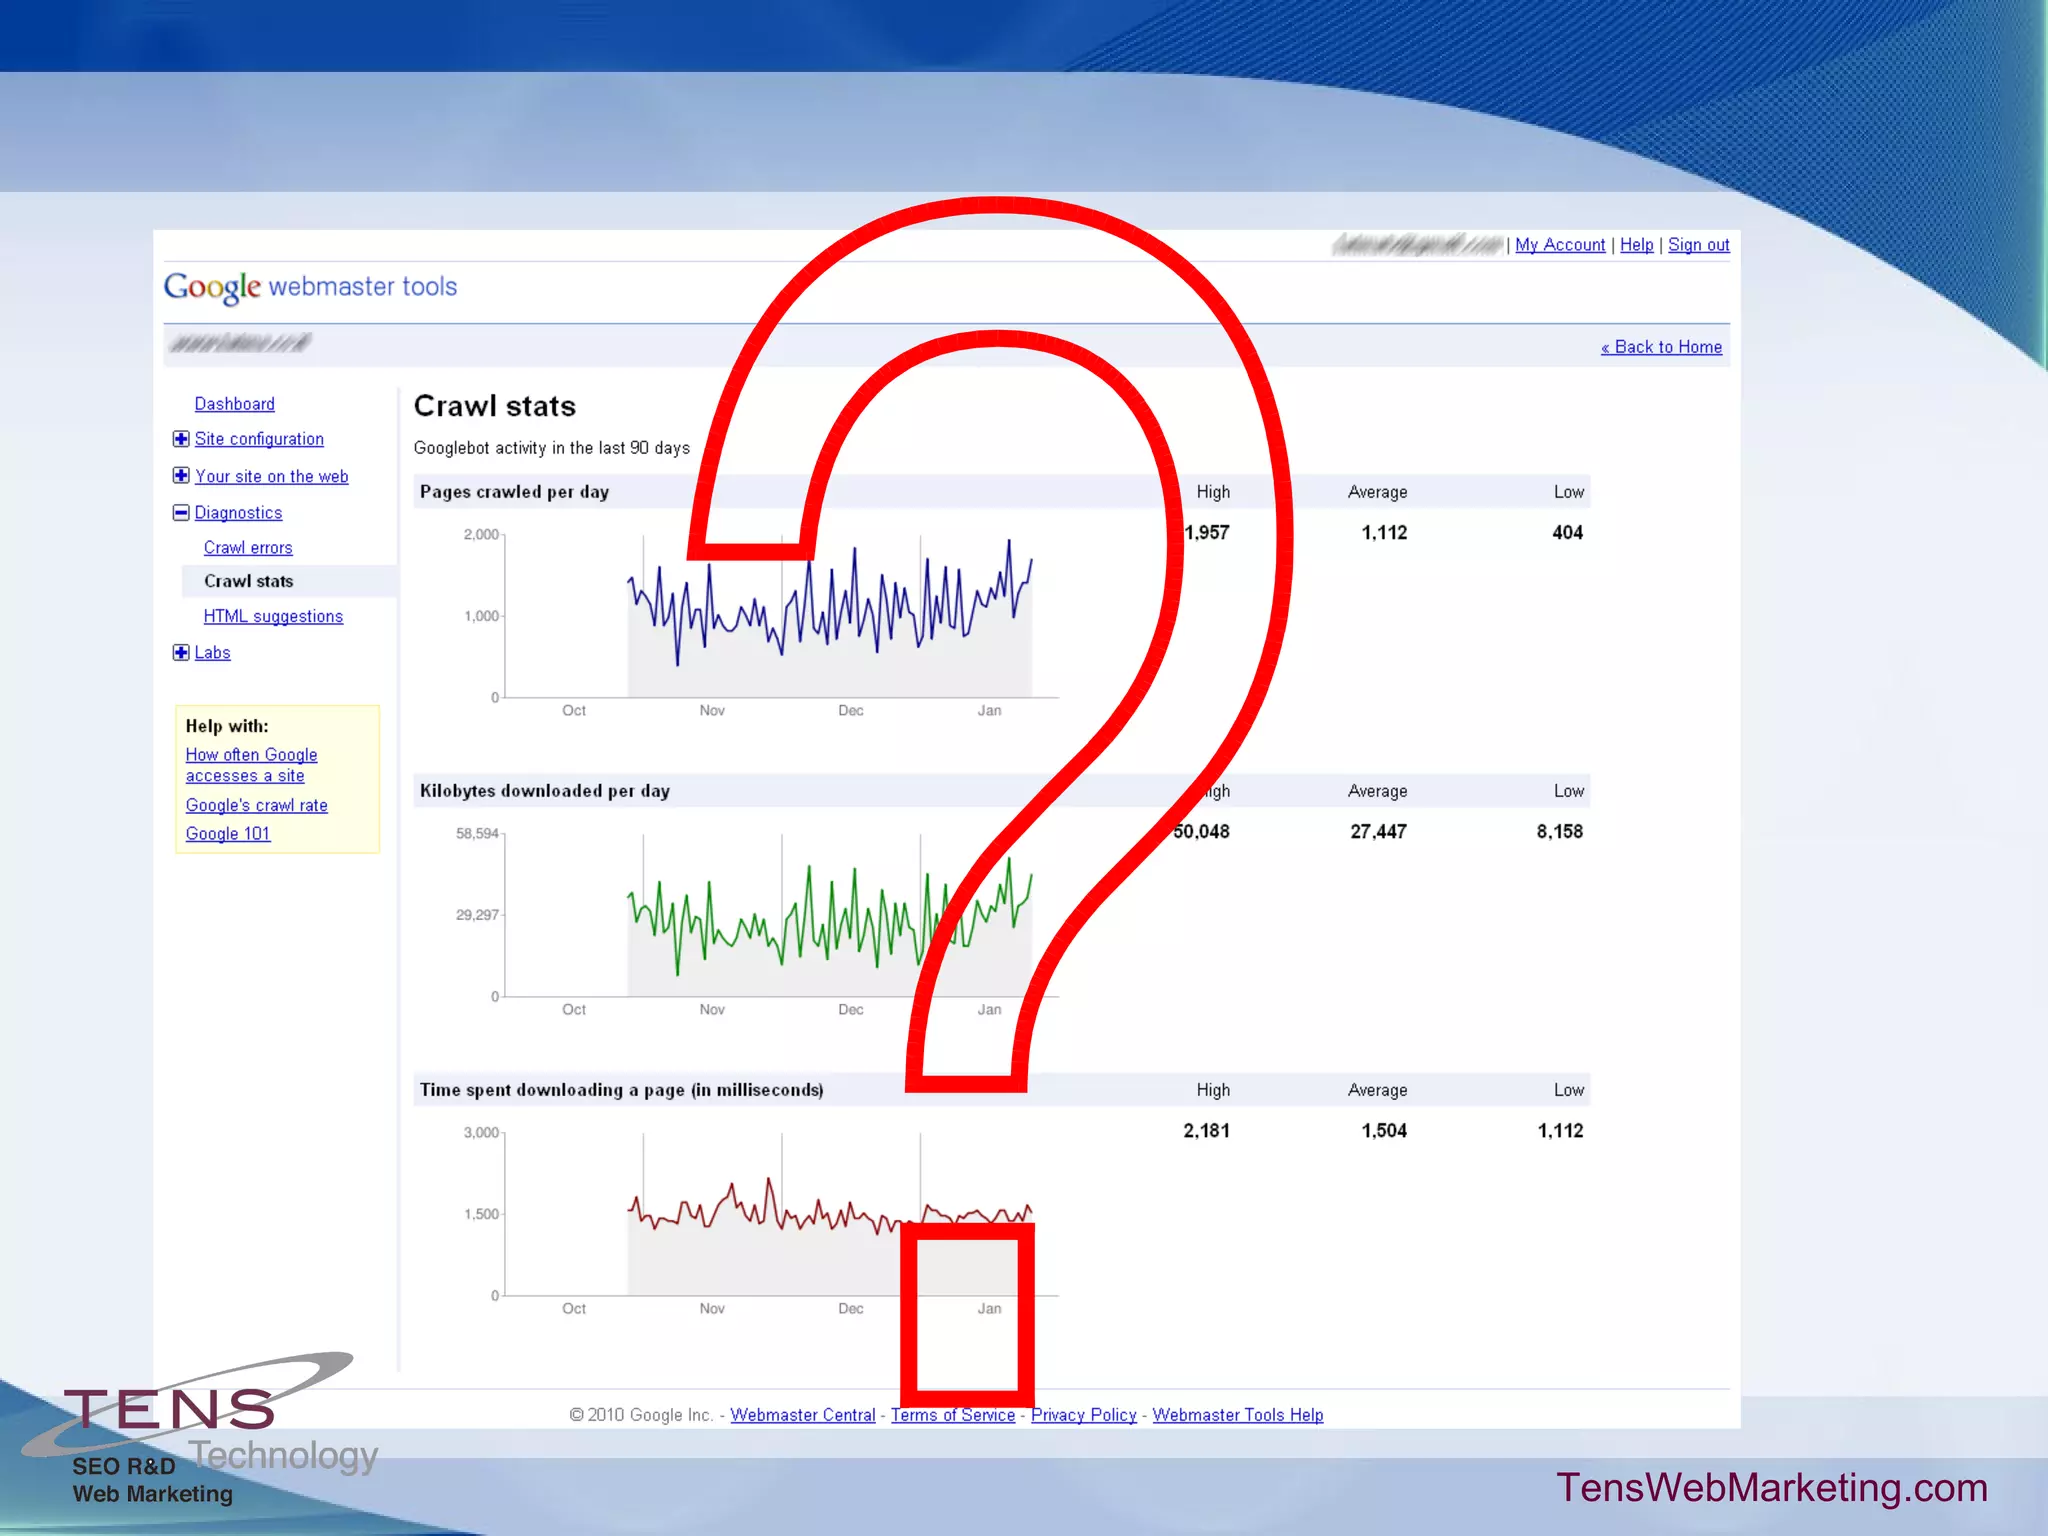
Task: Click the Crawl stats heading
Action: click(x=495, y=406)
